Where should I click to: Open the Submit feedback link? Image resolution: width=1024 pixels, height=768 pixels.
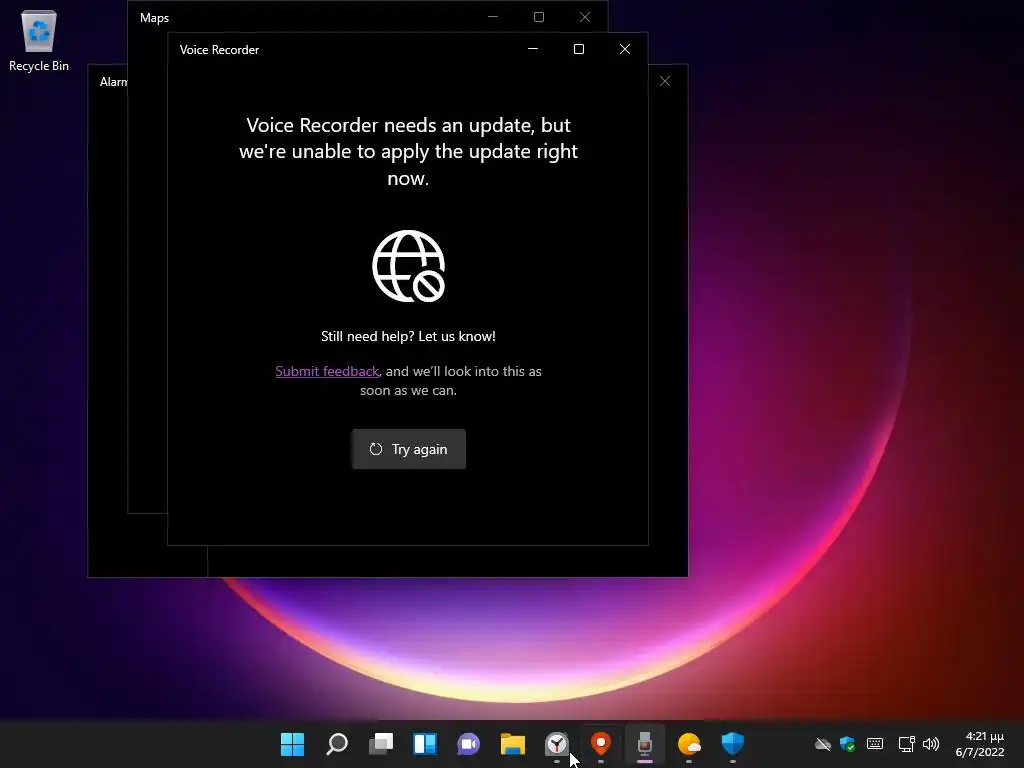point(327,371)
